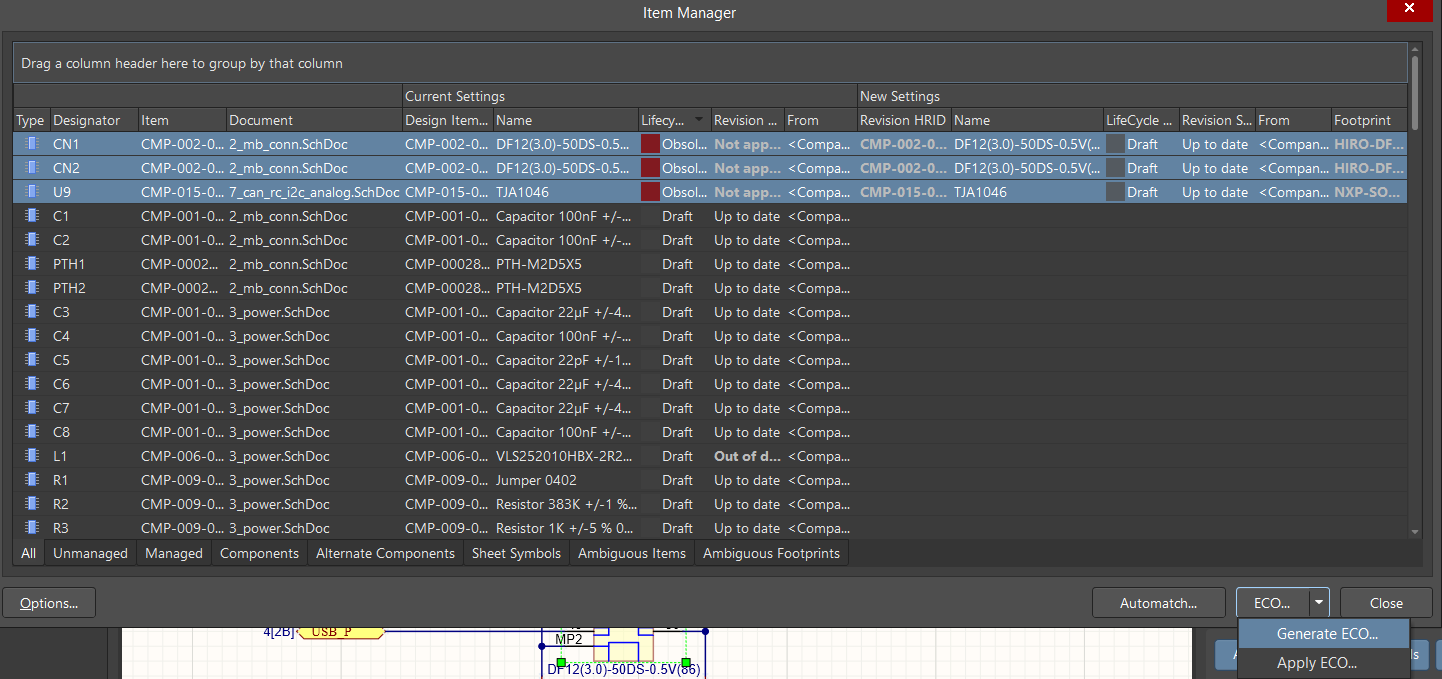Click the component type icon for CN1
This screenshot has width=1442, height=679.
point(31,144)
